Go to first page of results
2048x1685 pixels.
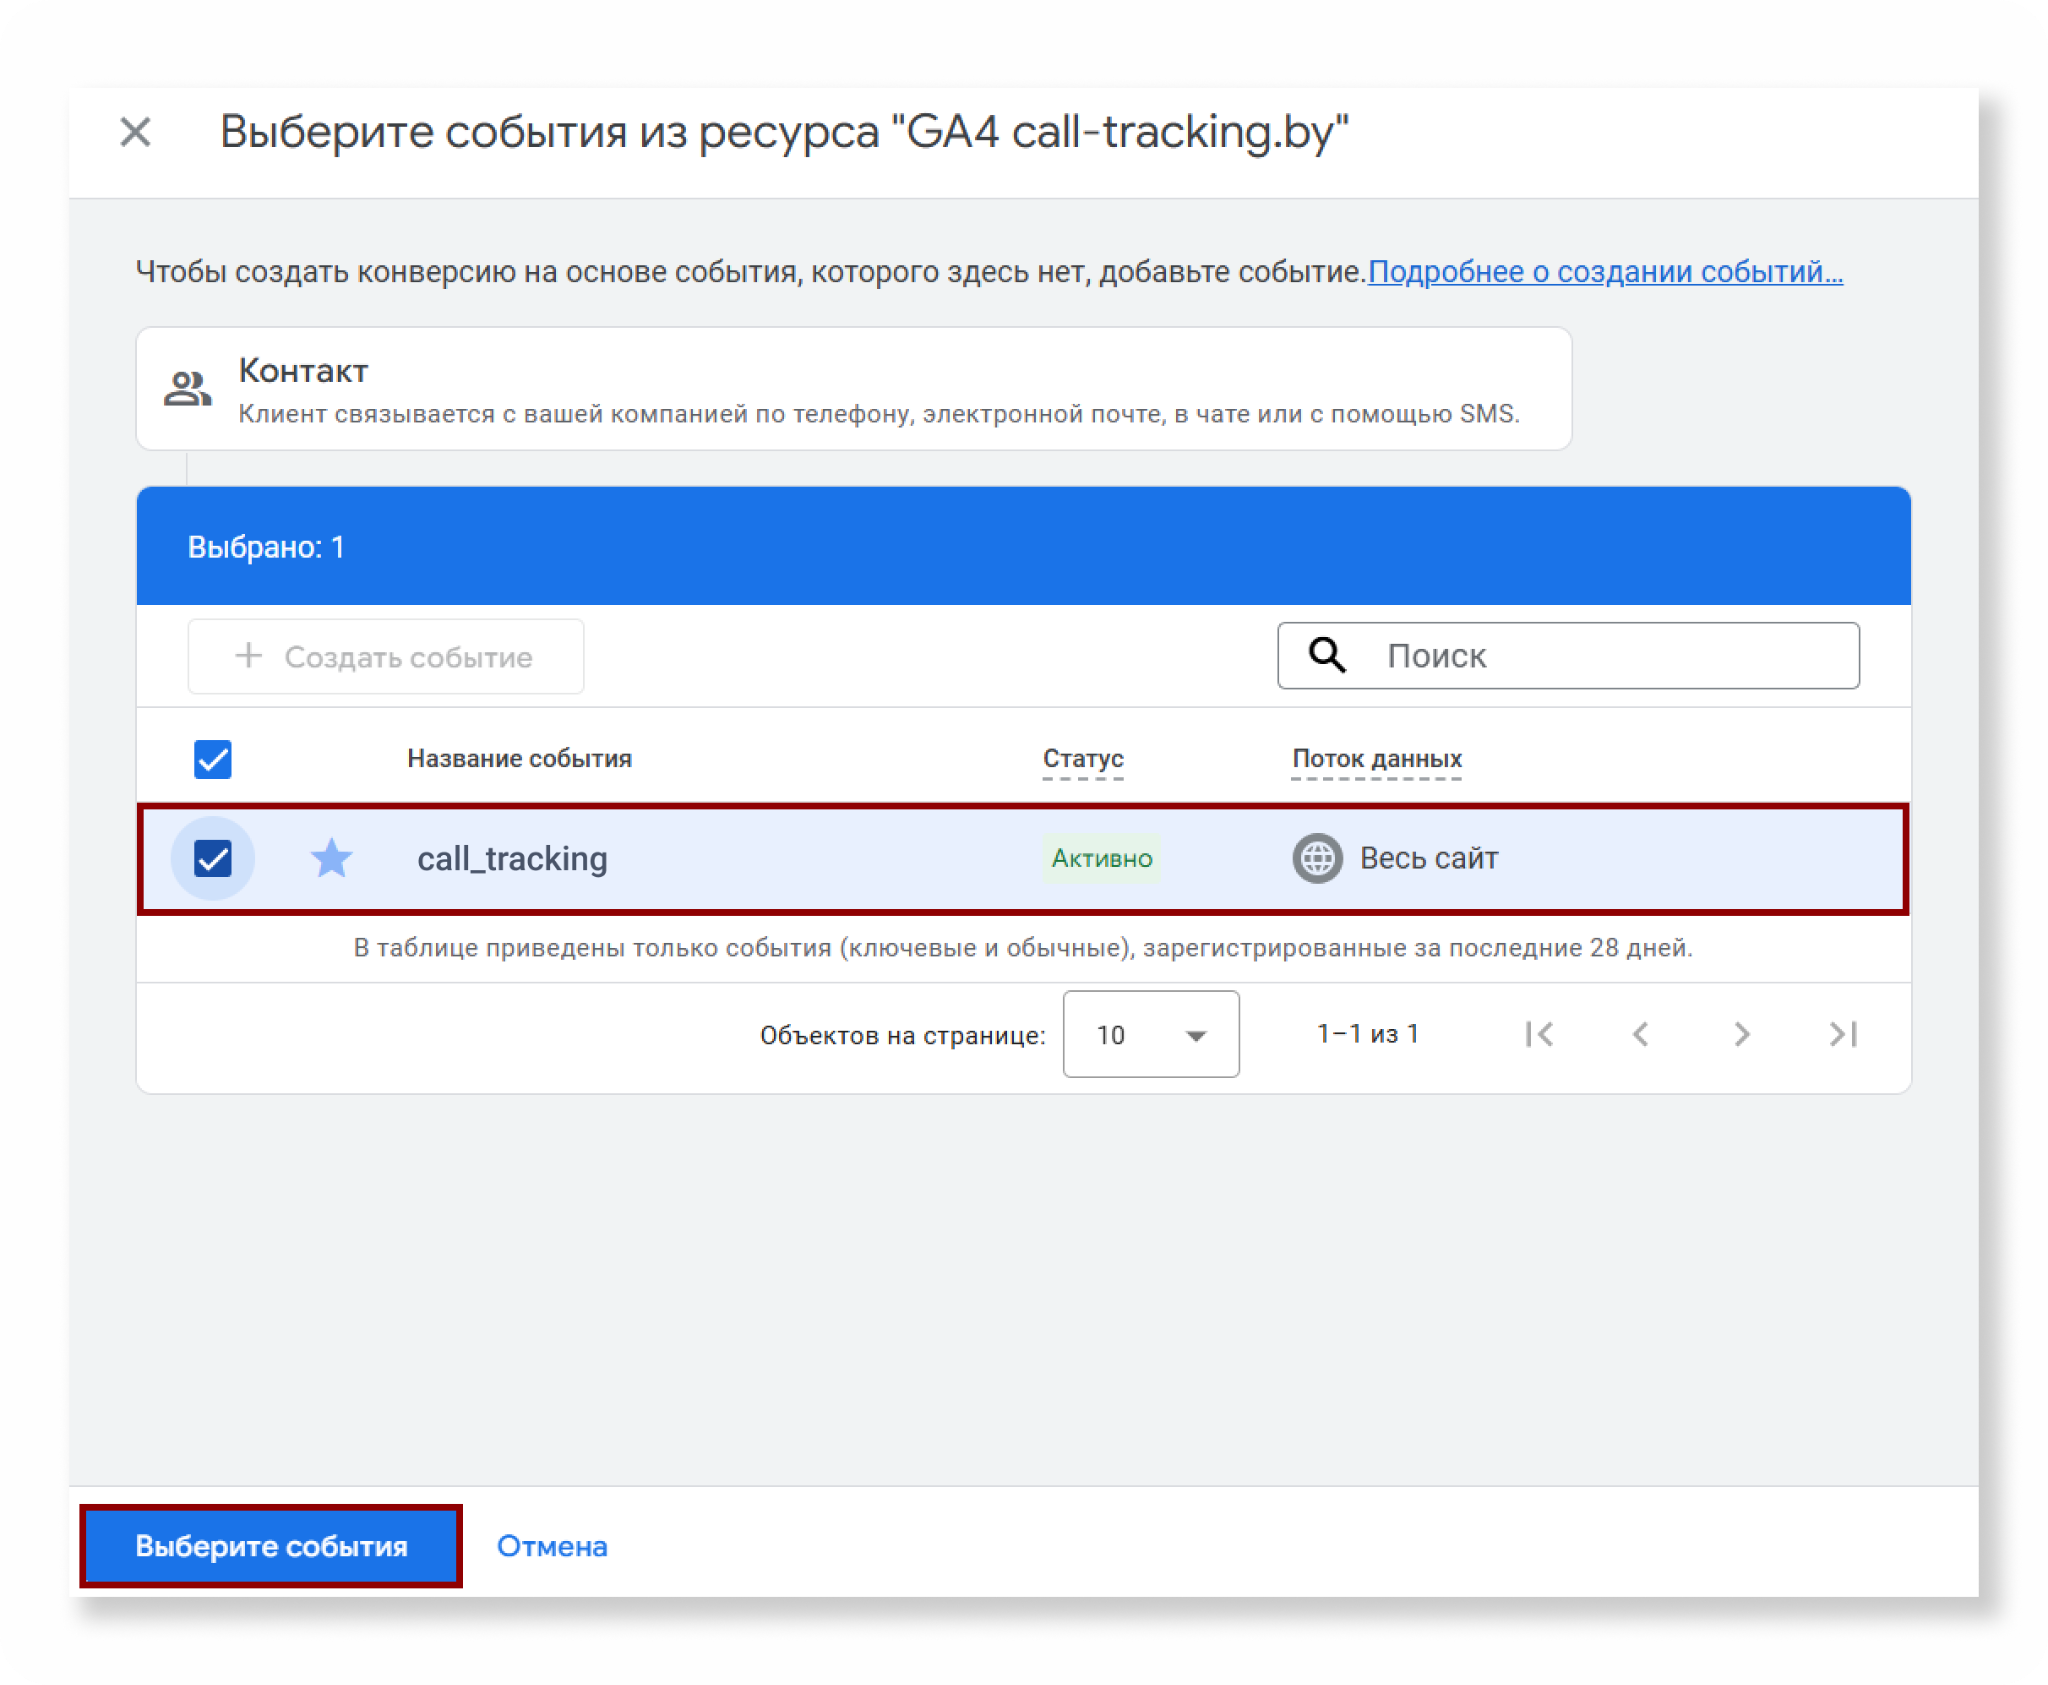(1540, 1034)
